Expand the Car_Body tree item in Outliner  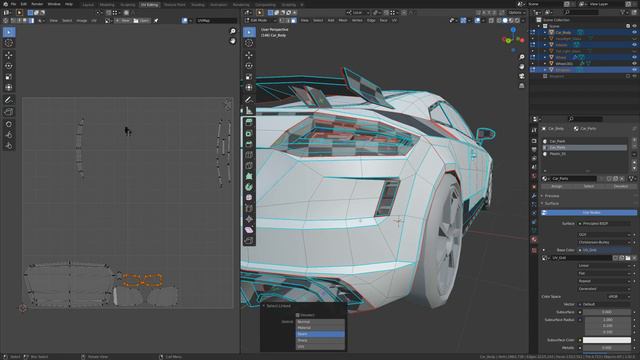pyautogui.click(x=545, y=32)
